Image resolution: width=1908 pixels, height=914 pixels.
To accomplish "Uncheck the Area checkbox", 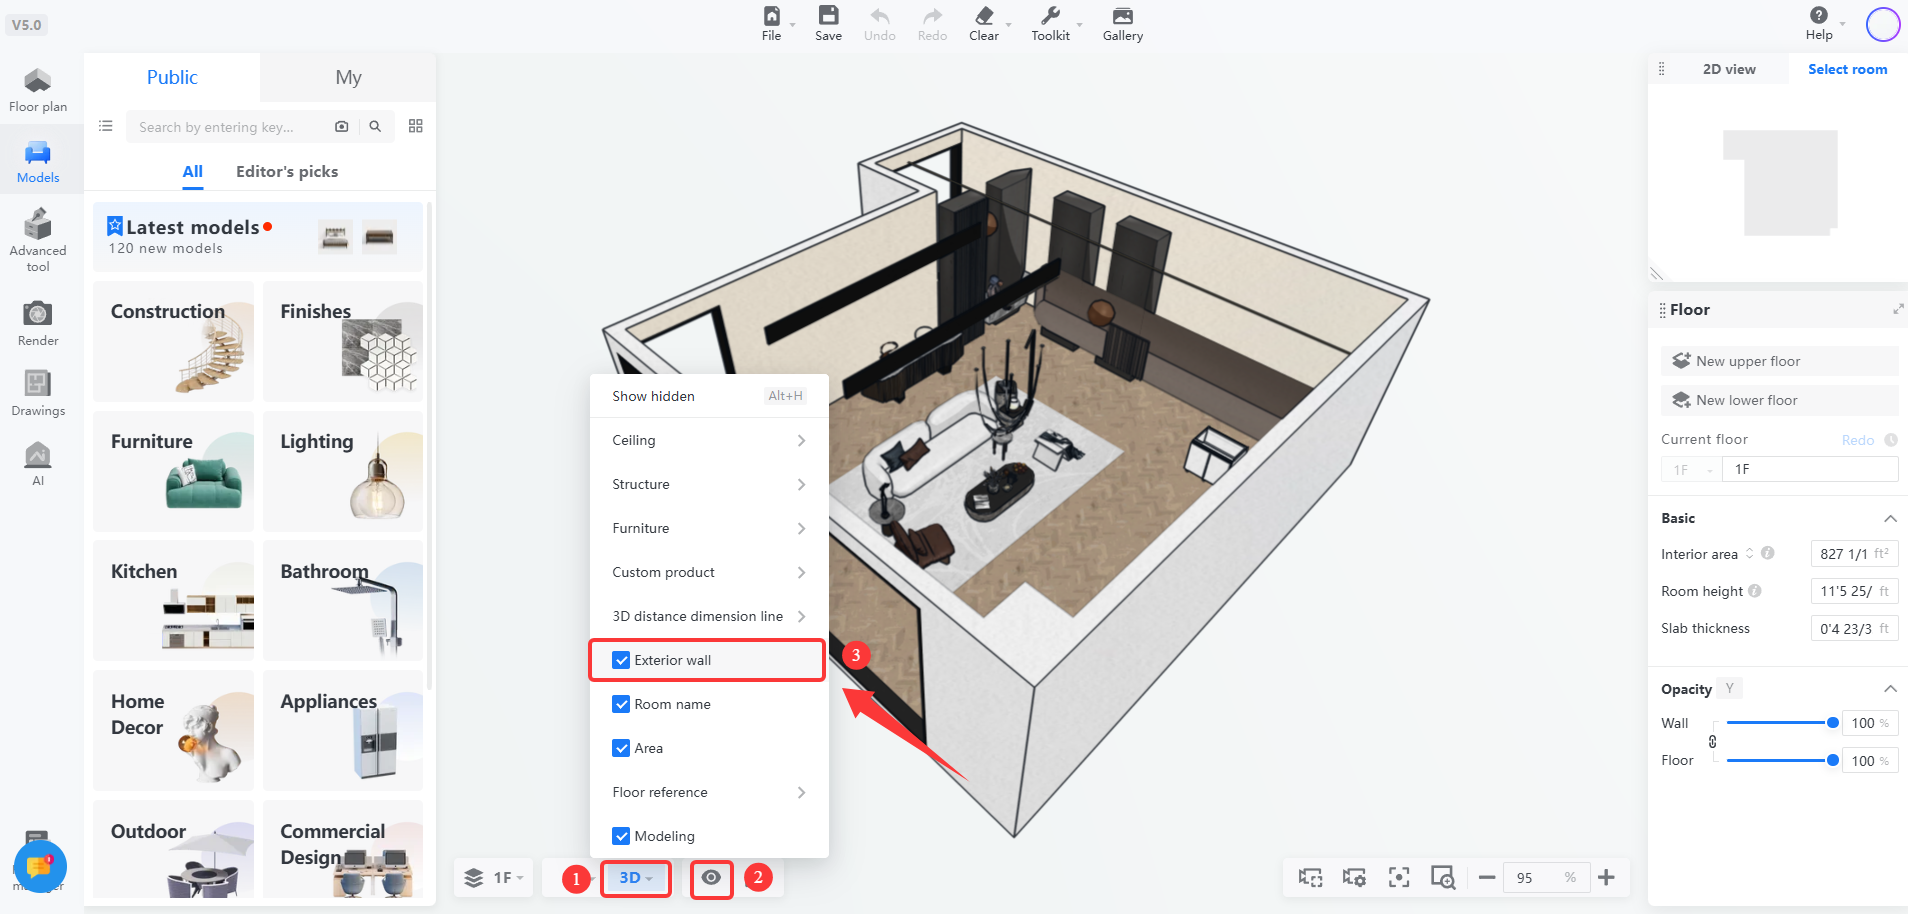I will (x=621, y=748).
